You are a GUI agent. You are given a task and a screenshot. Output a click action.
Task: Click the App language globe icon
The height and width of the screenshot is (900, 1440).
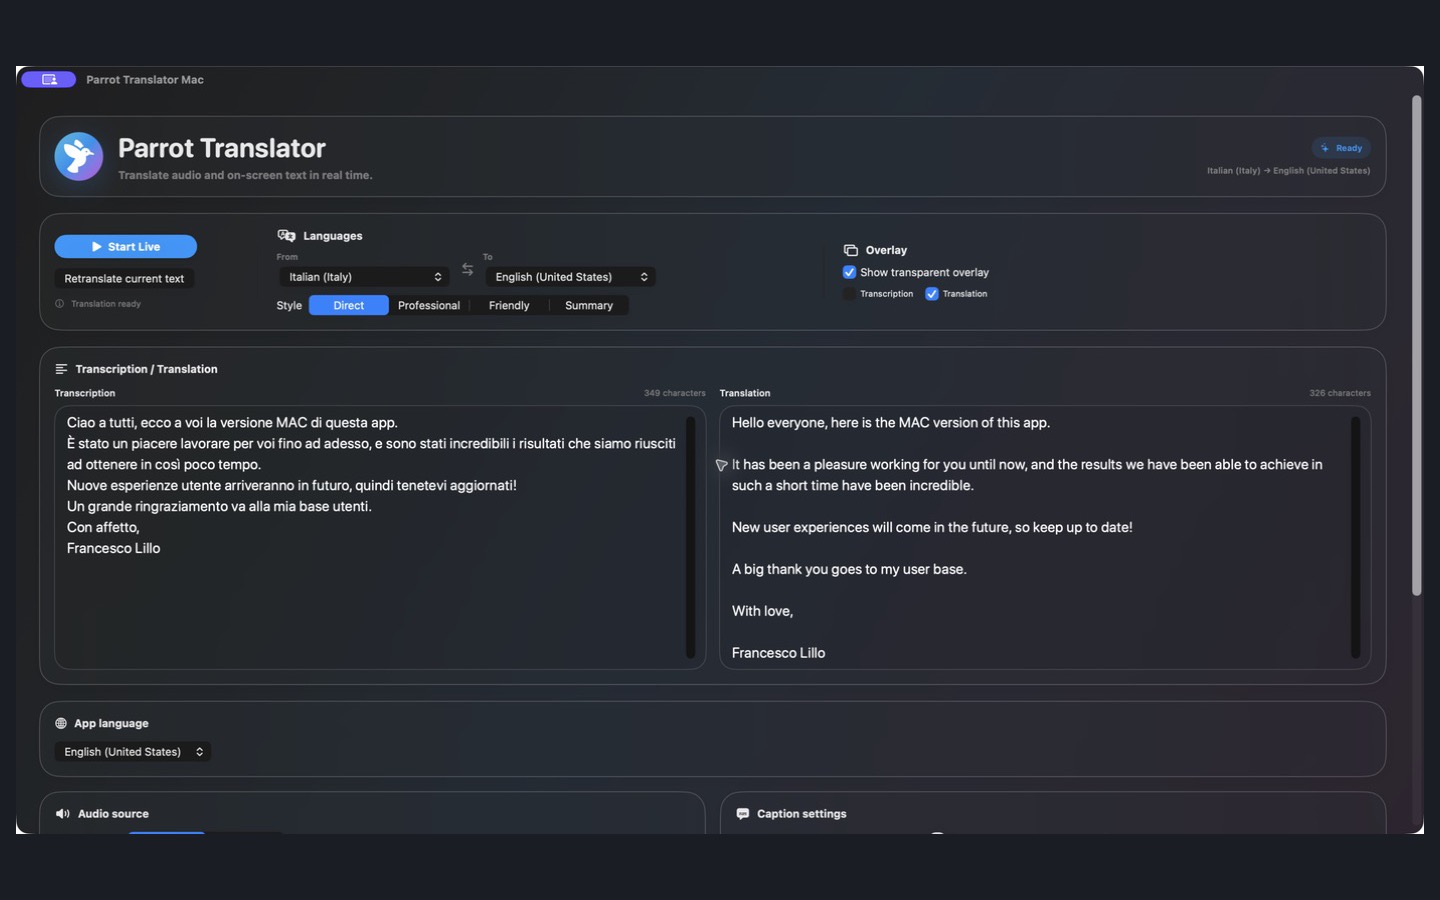[61, 723]
